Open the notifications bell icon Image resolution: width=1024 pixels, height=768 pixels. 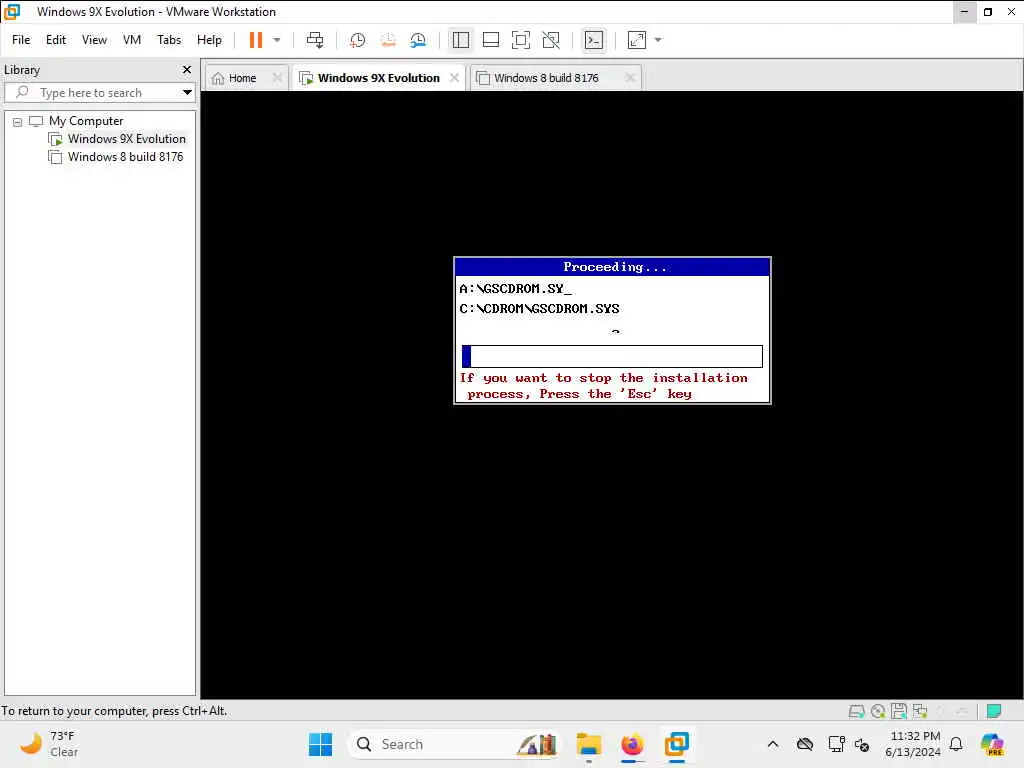[956, 744]
